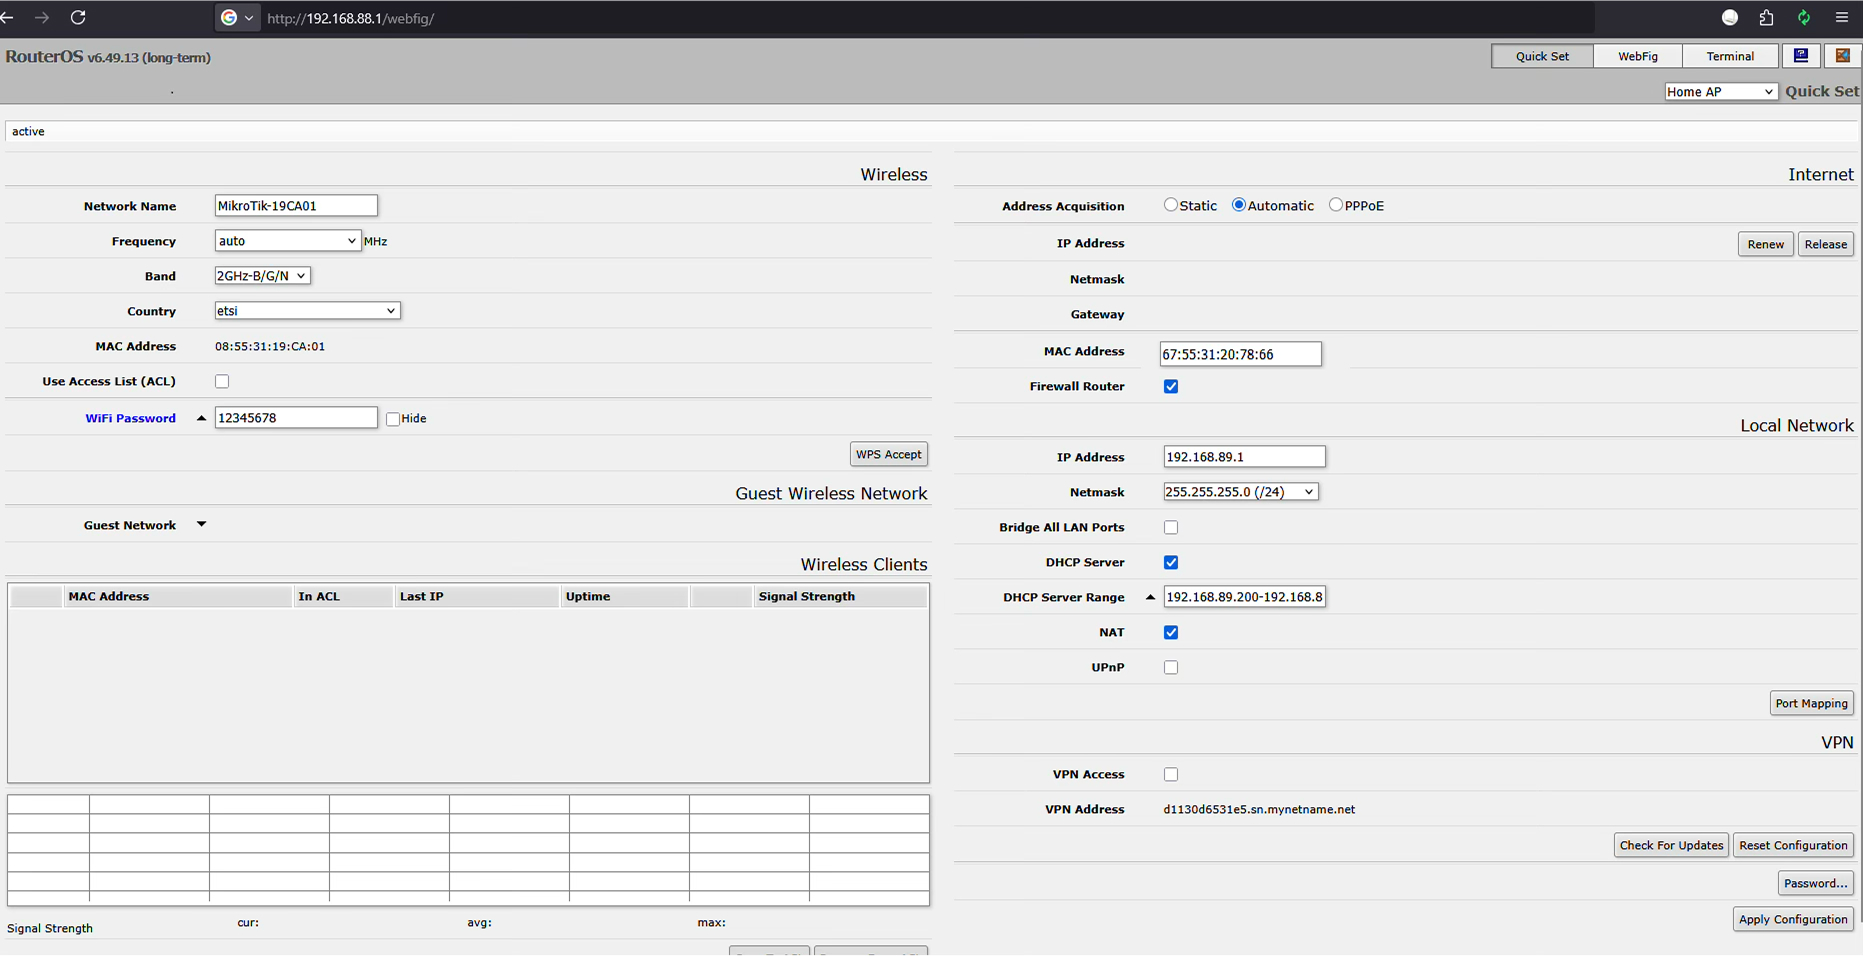Uncheck the NAT checkbox
The height and width of the screenshot is (956, 1863).
tap(1171, 632)
